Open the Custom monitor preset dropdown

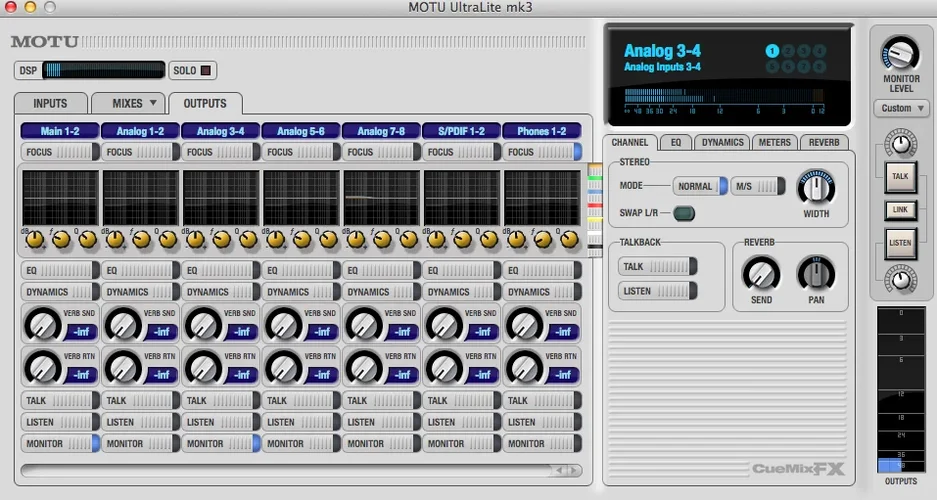tap(901, 108)
